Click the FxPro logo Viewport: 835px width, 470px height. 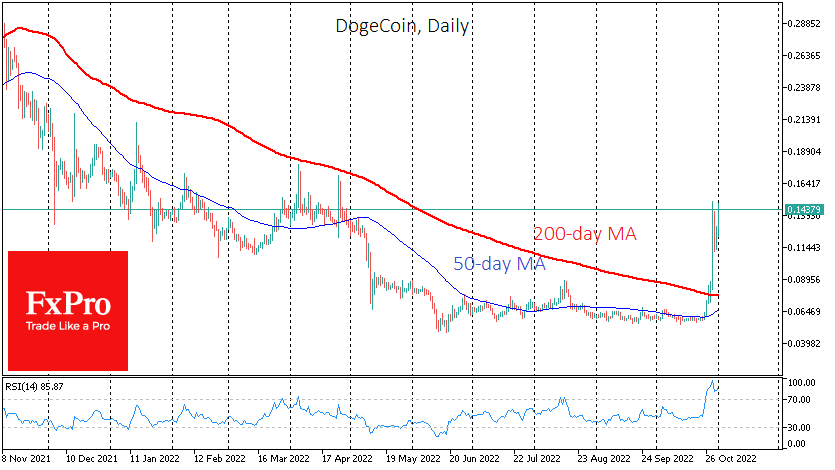[x=68, y=309]
